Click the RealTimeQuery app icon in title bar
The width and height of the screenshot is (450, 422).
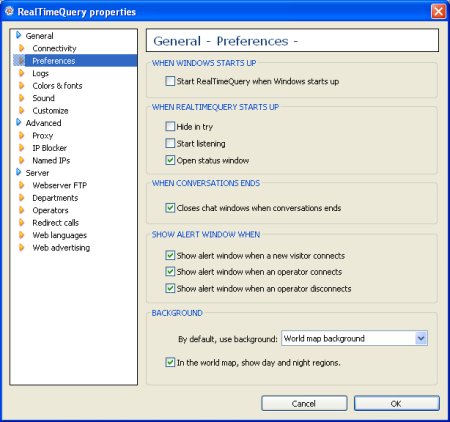pyautogui.click(x=9, y=11)
